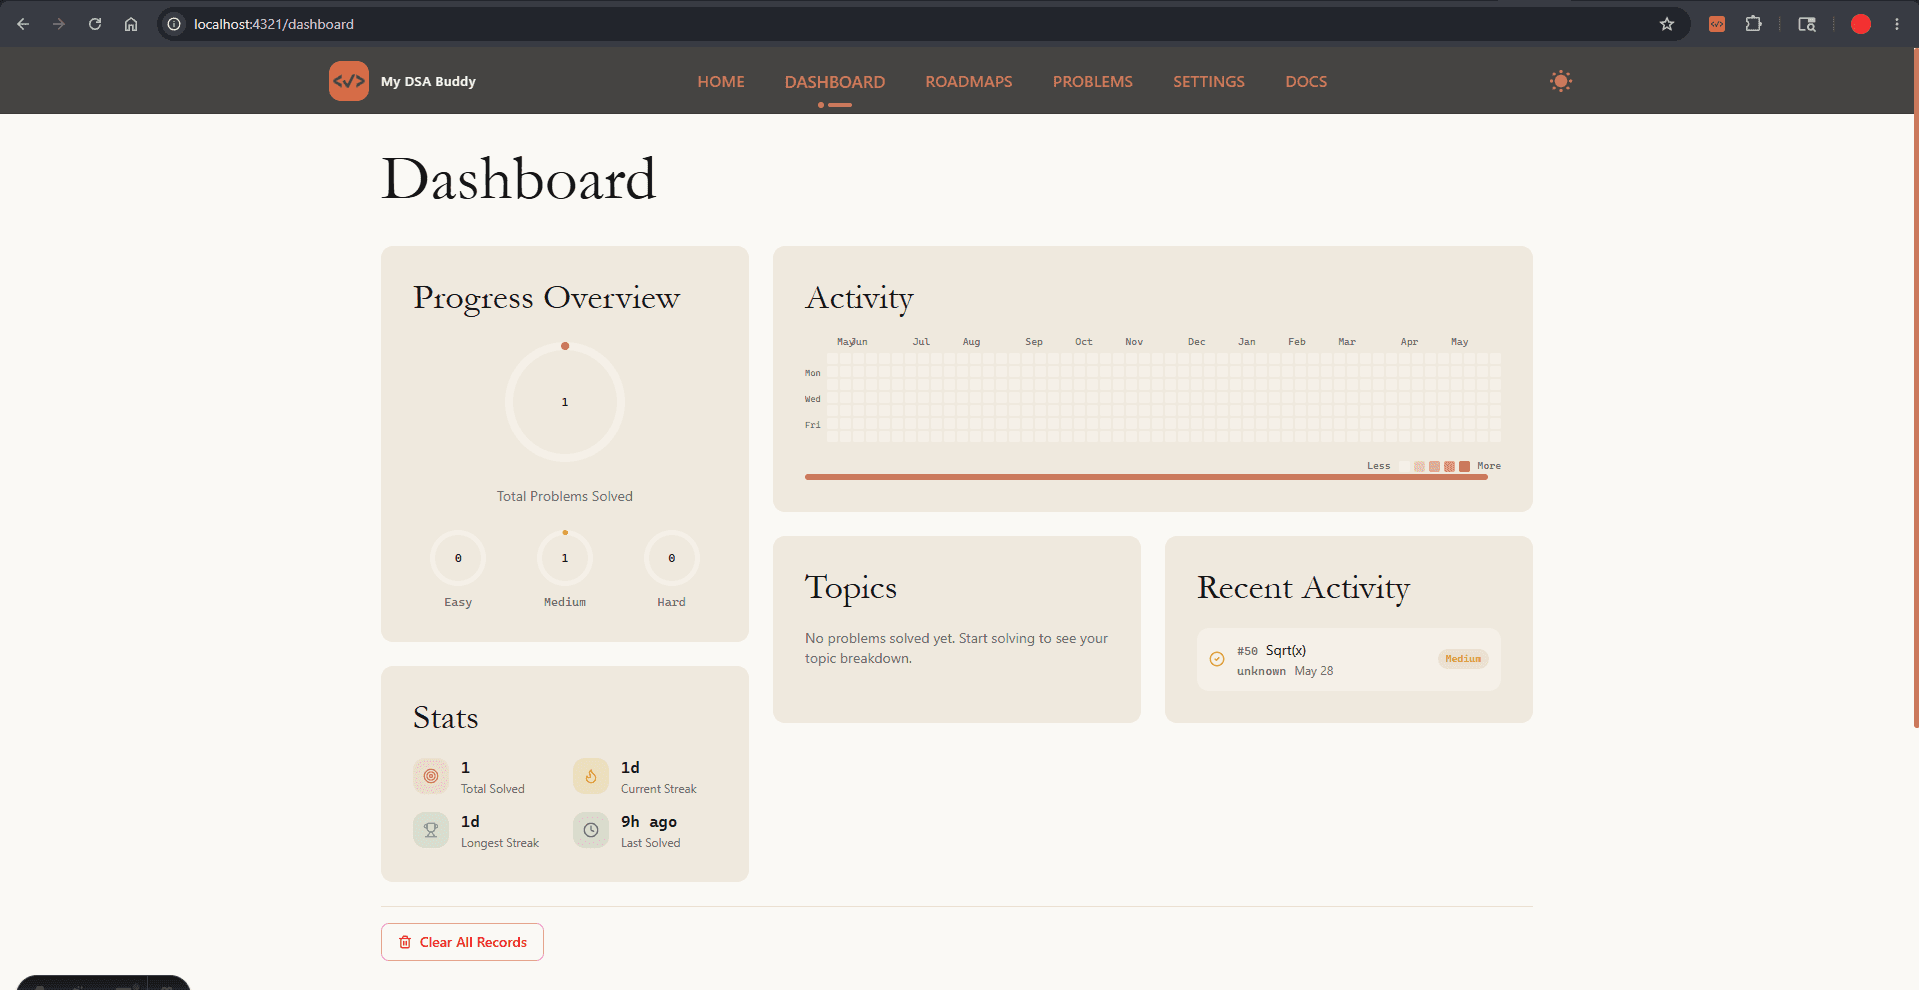Screen dimensions: 1919x990
Task: Click the '1d' Current Streak value
Action: point(630,768)
